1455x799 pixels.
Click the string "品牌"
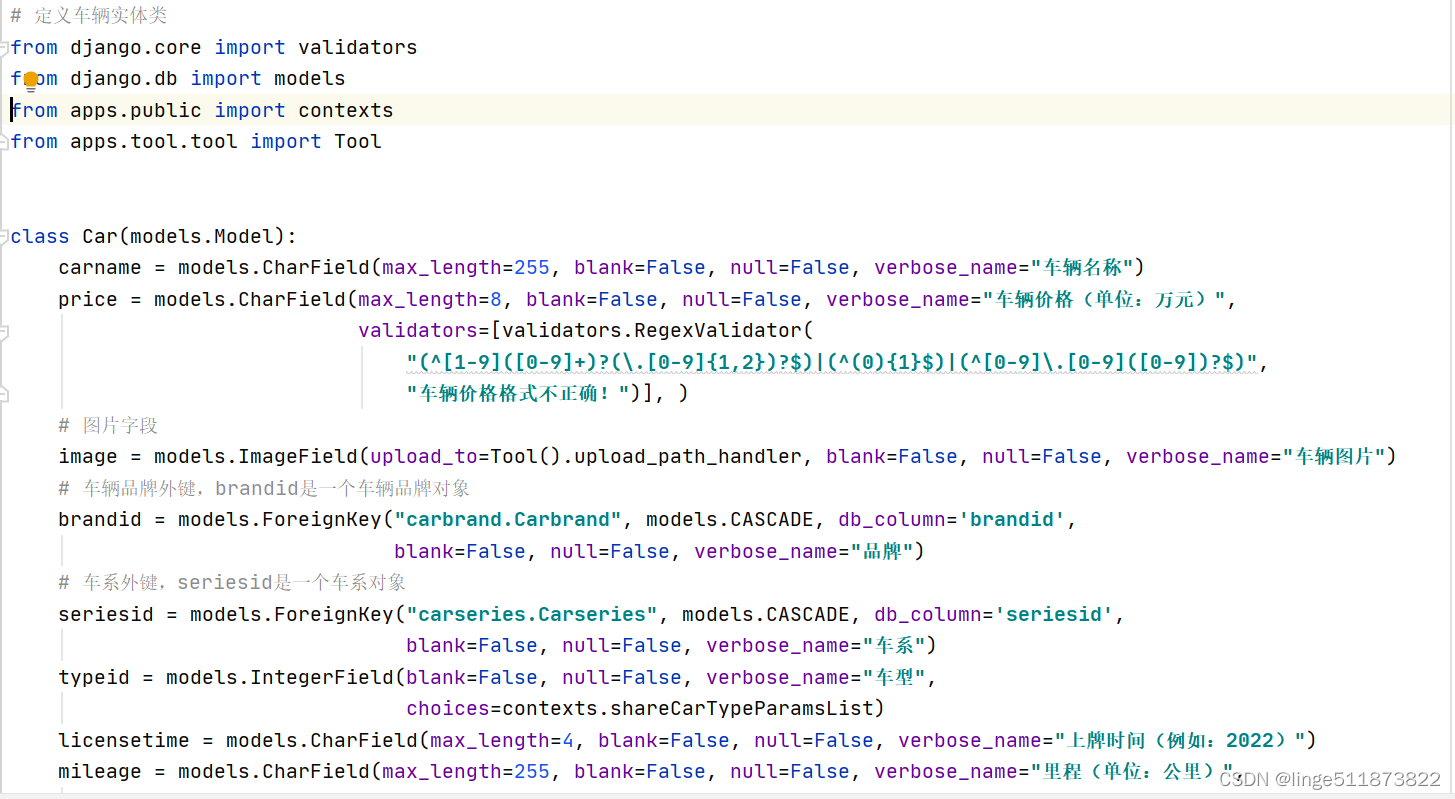point(882,551)
